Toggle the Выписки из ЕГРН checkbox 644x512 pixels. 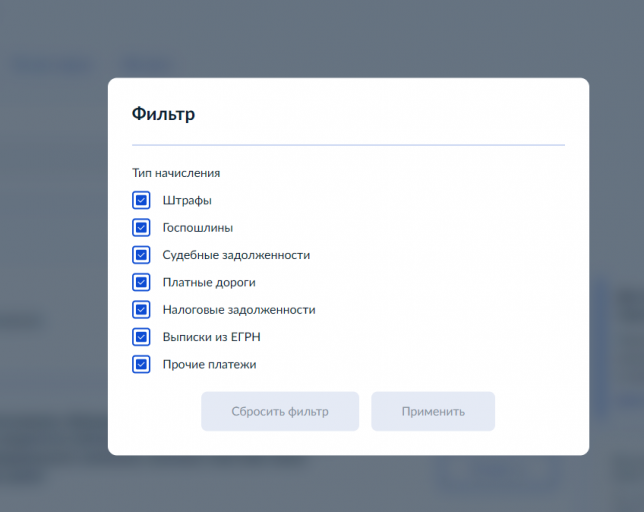(x=141, y=337)
